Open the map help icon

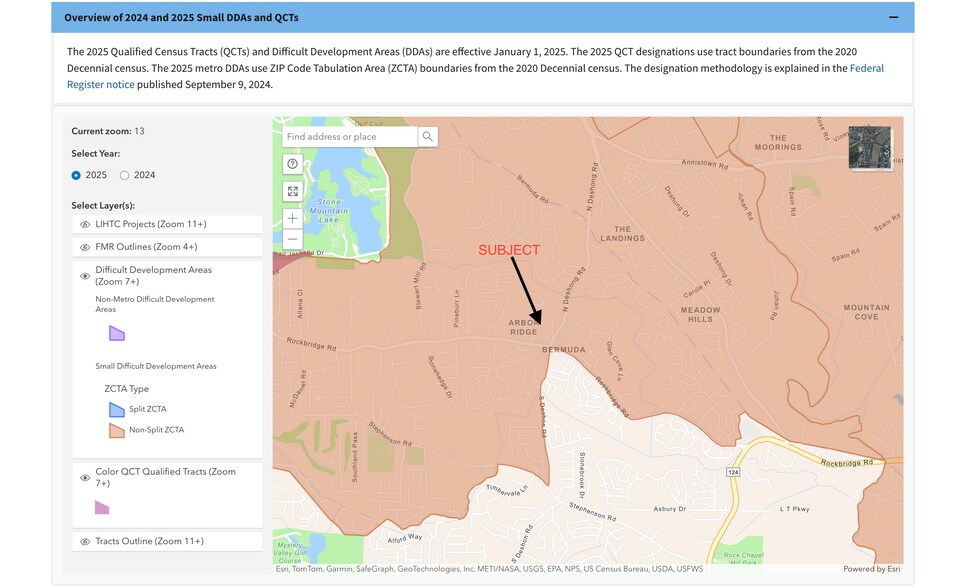(x=292, y=163)
